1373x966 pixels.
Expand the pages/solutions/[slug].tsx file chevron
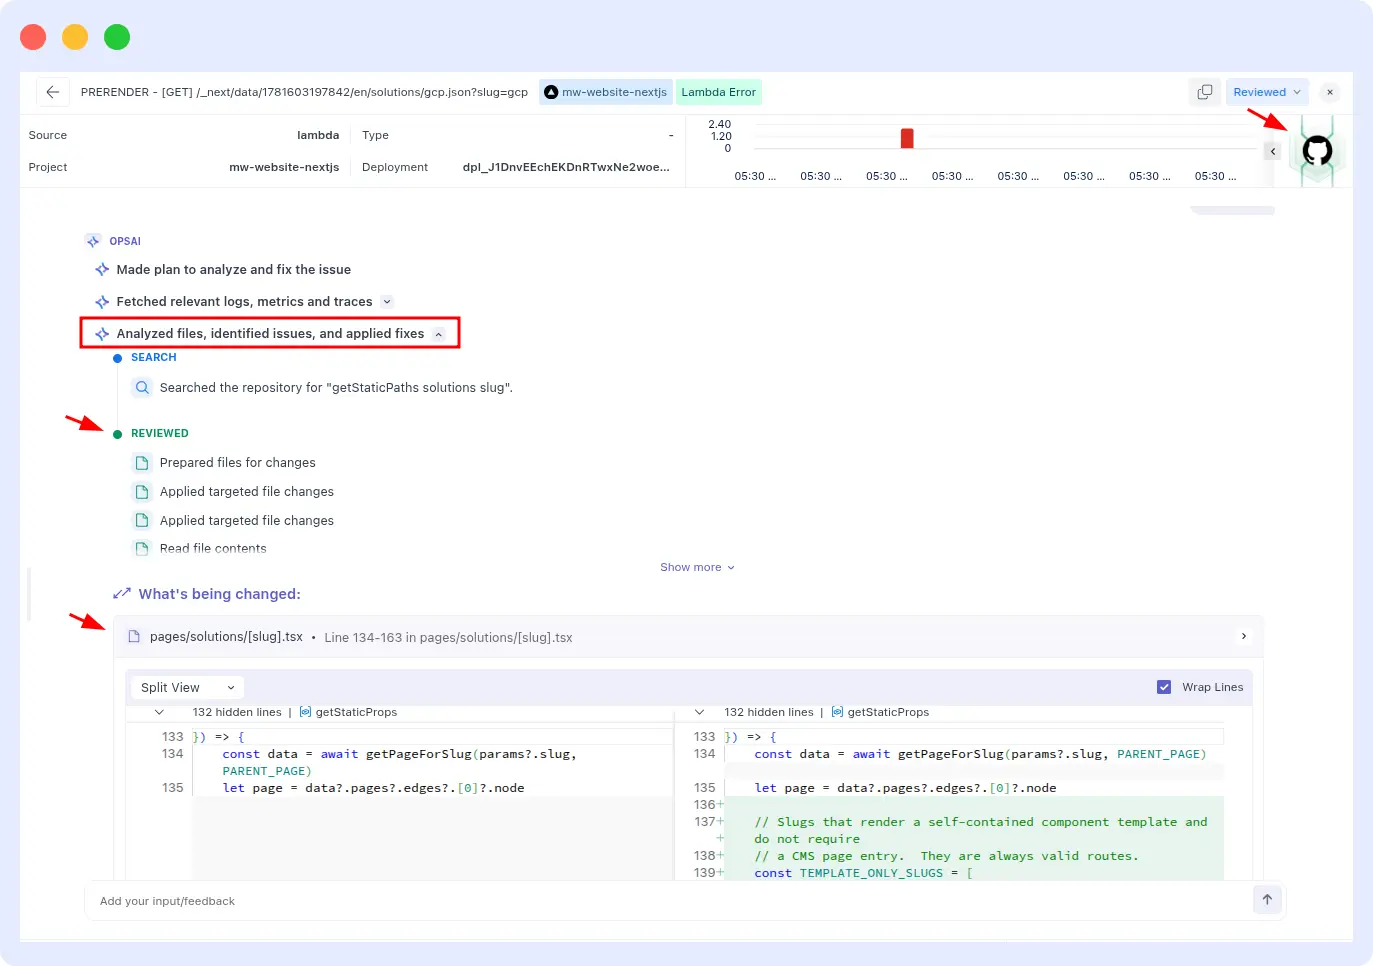tap(1243, 636)
